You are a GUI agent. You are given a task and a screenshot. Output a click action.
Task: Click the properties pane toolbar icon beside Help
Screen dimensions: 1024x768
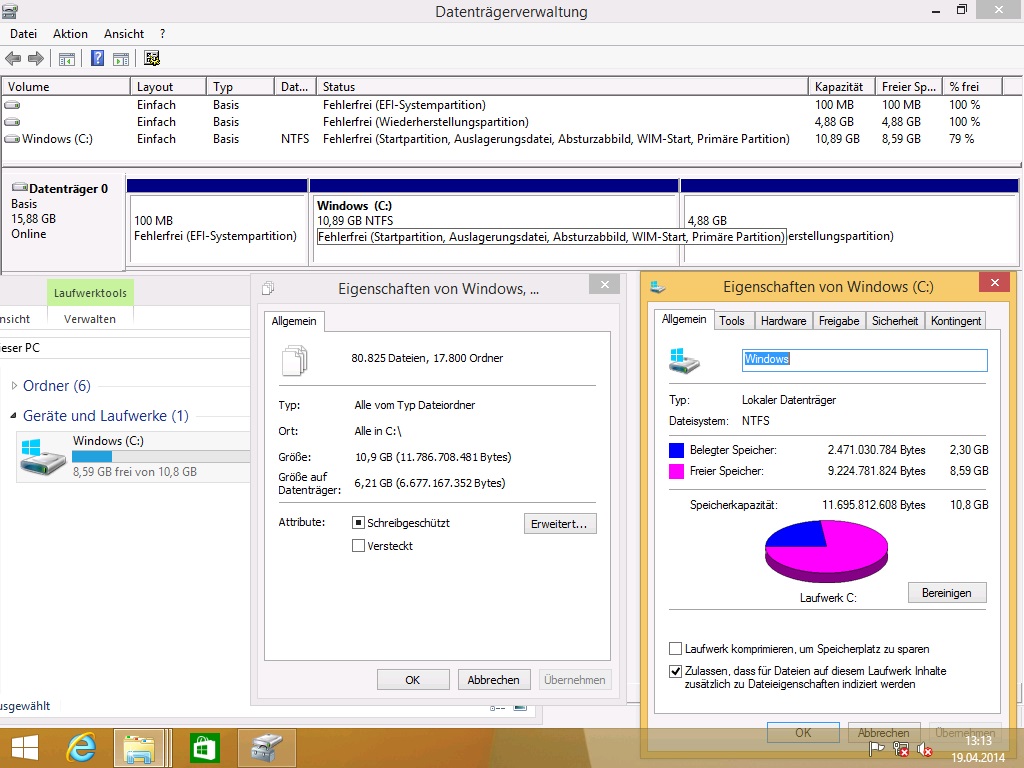click(121, 59)
